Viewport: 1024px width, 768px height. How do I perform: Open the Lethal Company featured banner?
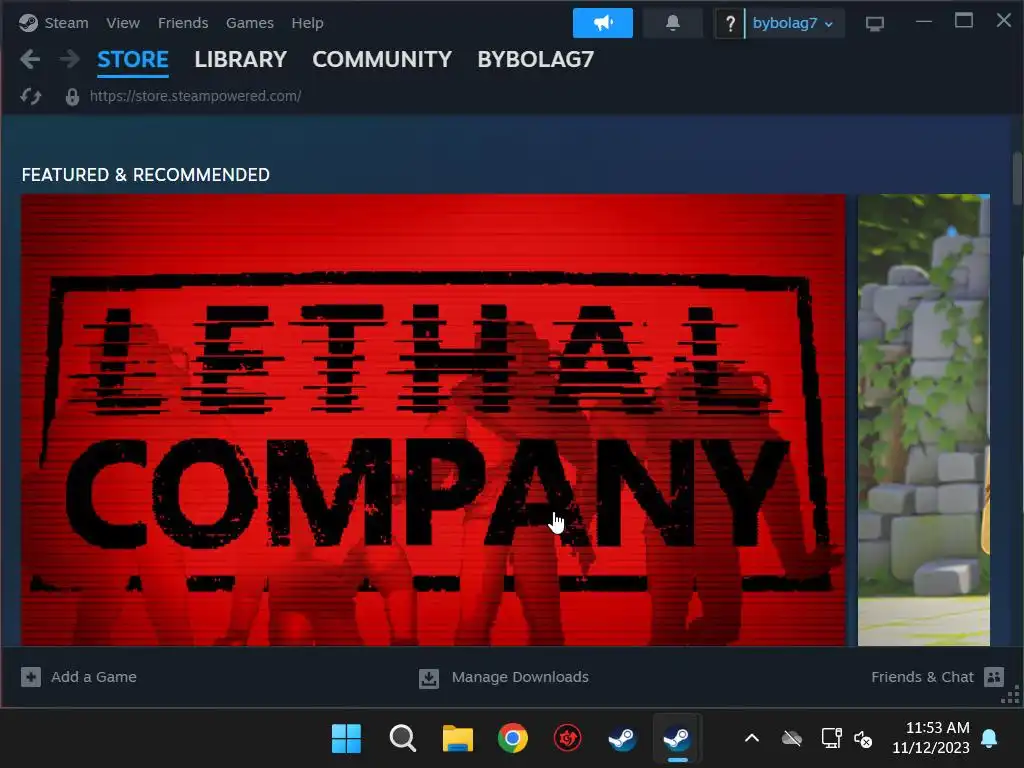coord(433,420)
